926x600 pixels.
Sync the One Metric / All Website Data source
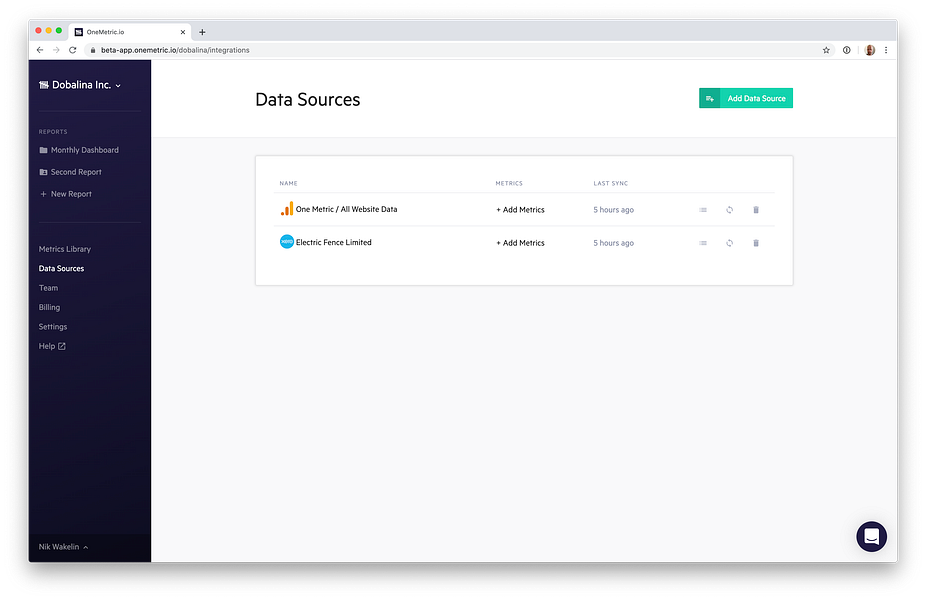point(729,210)
